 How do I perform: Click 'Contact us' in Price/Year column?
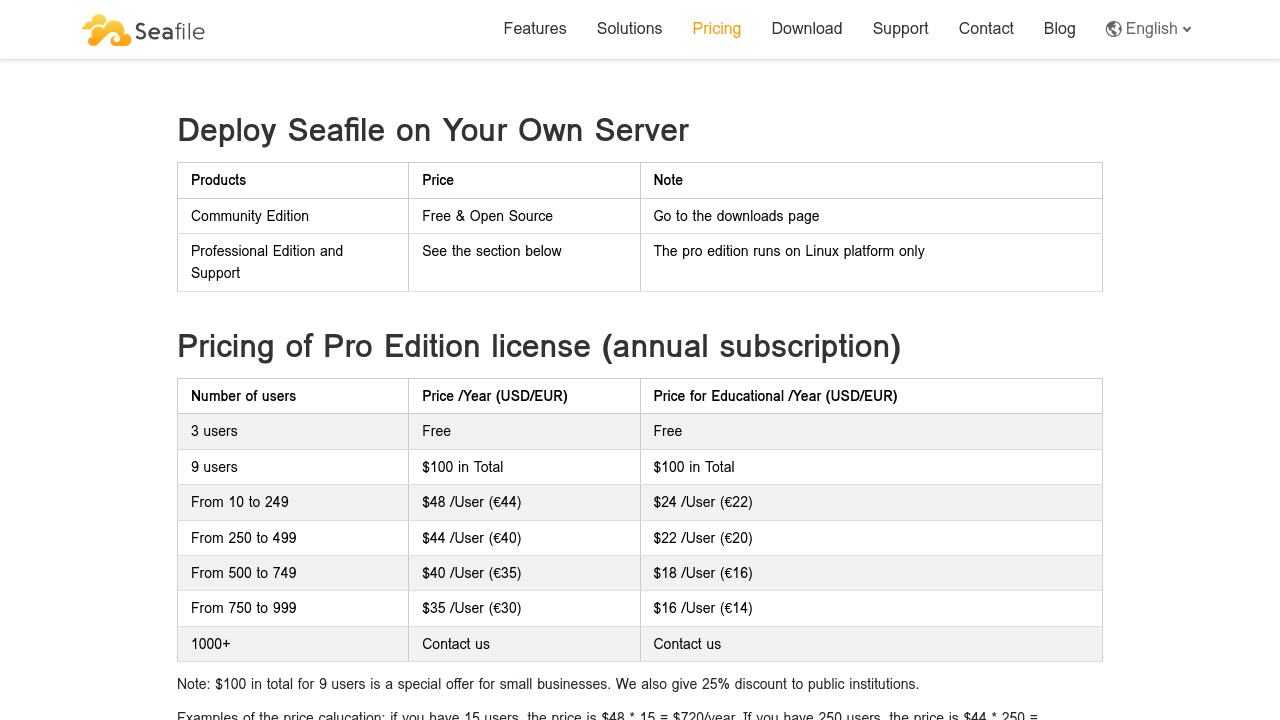456,644
